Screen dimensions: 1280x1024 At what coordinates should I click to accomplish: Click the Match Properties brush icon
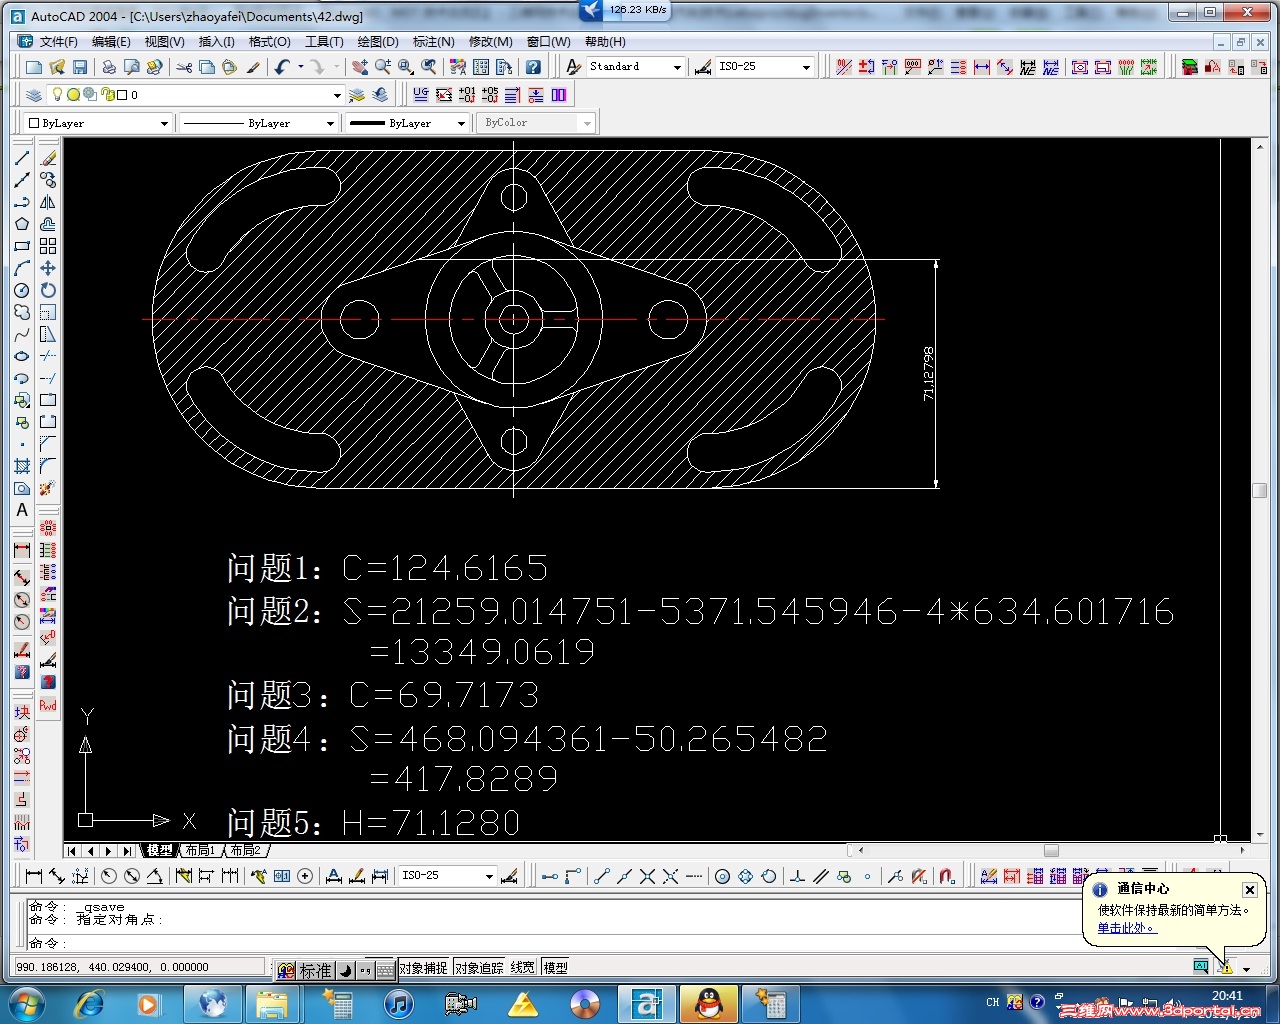pyautogui.click(x=253, y=67)
